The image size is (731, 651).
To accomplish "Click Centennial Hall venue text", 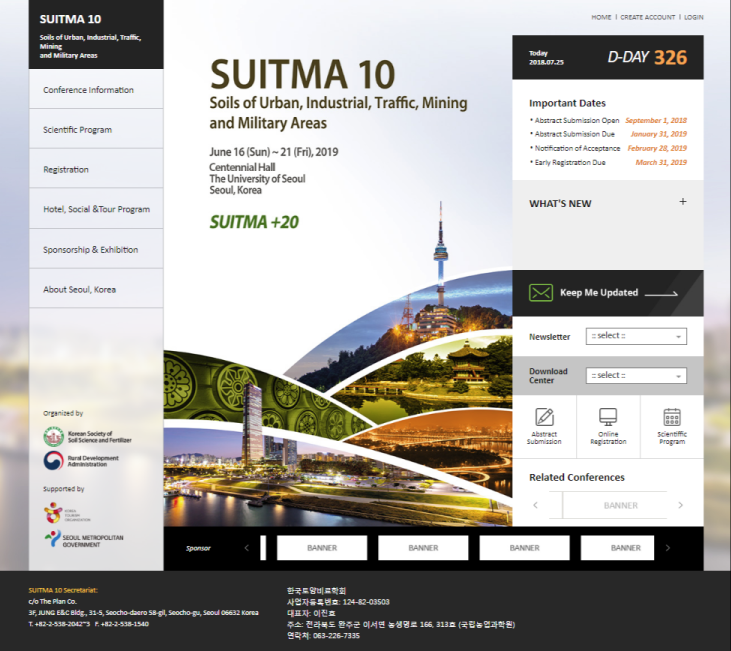I will click(x=242, y=167).
